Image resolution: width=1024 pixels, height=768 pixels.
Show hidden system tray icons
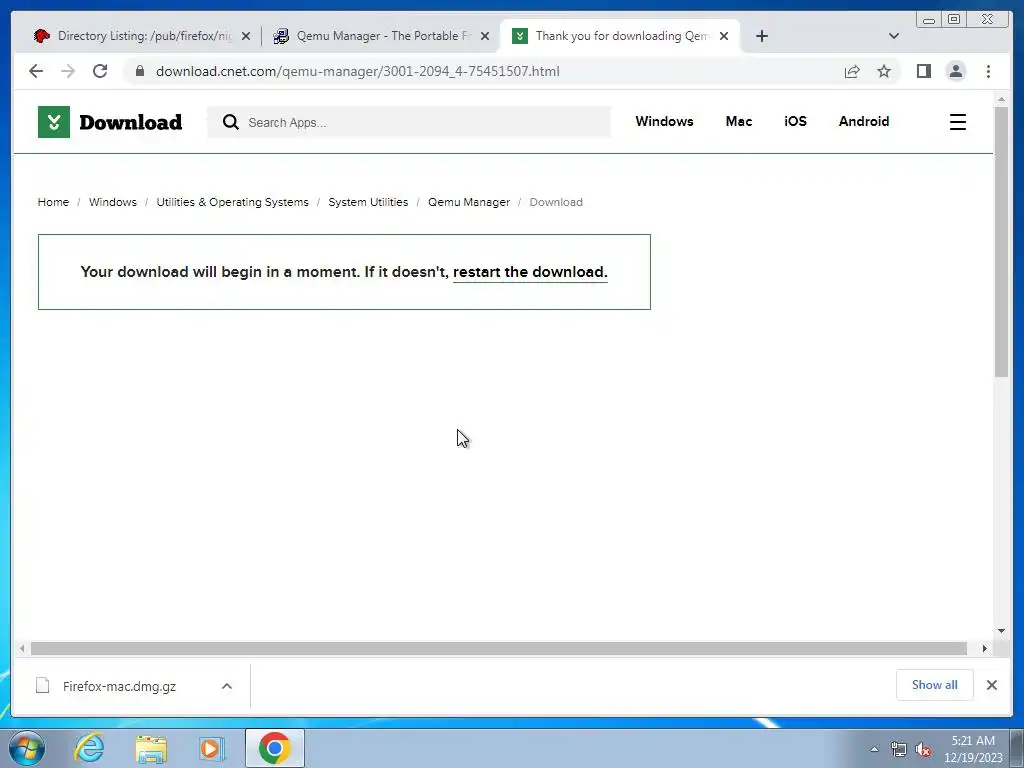tap(874, 749)
